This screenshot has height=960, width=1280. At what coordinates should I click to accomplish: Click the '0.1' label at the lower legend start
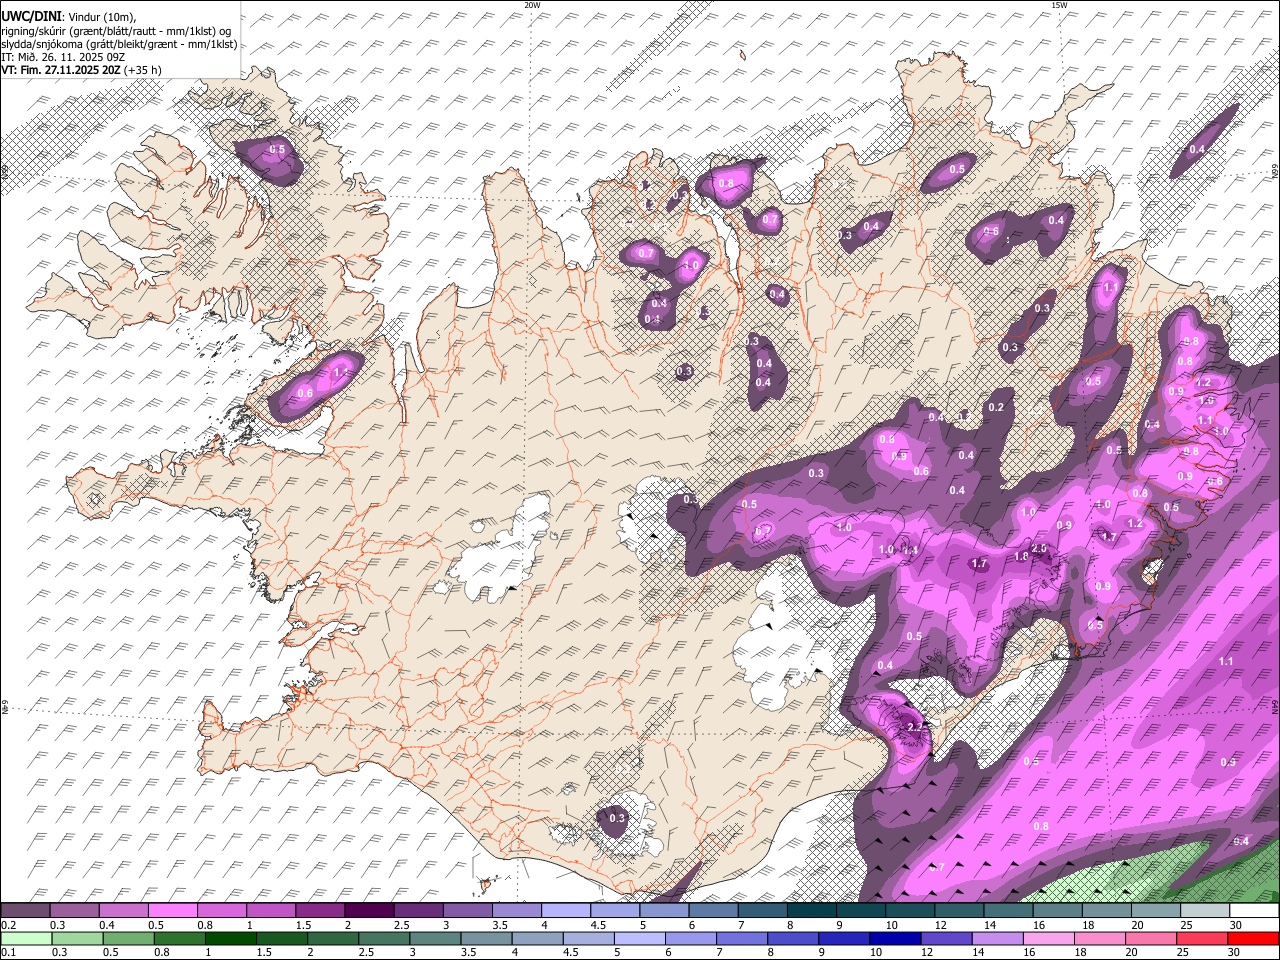pos(8,952)
